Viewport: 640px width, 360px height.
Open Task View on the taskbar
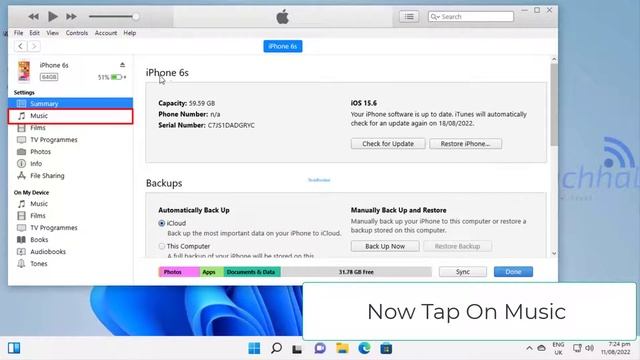(x=297, y=349)
